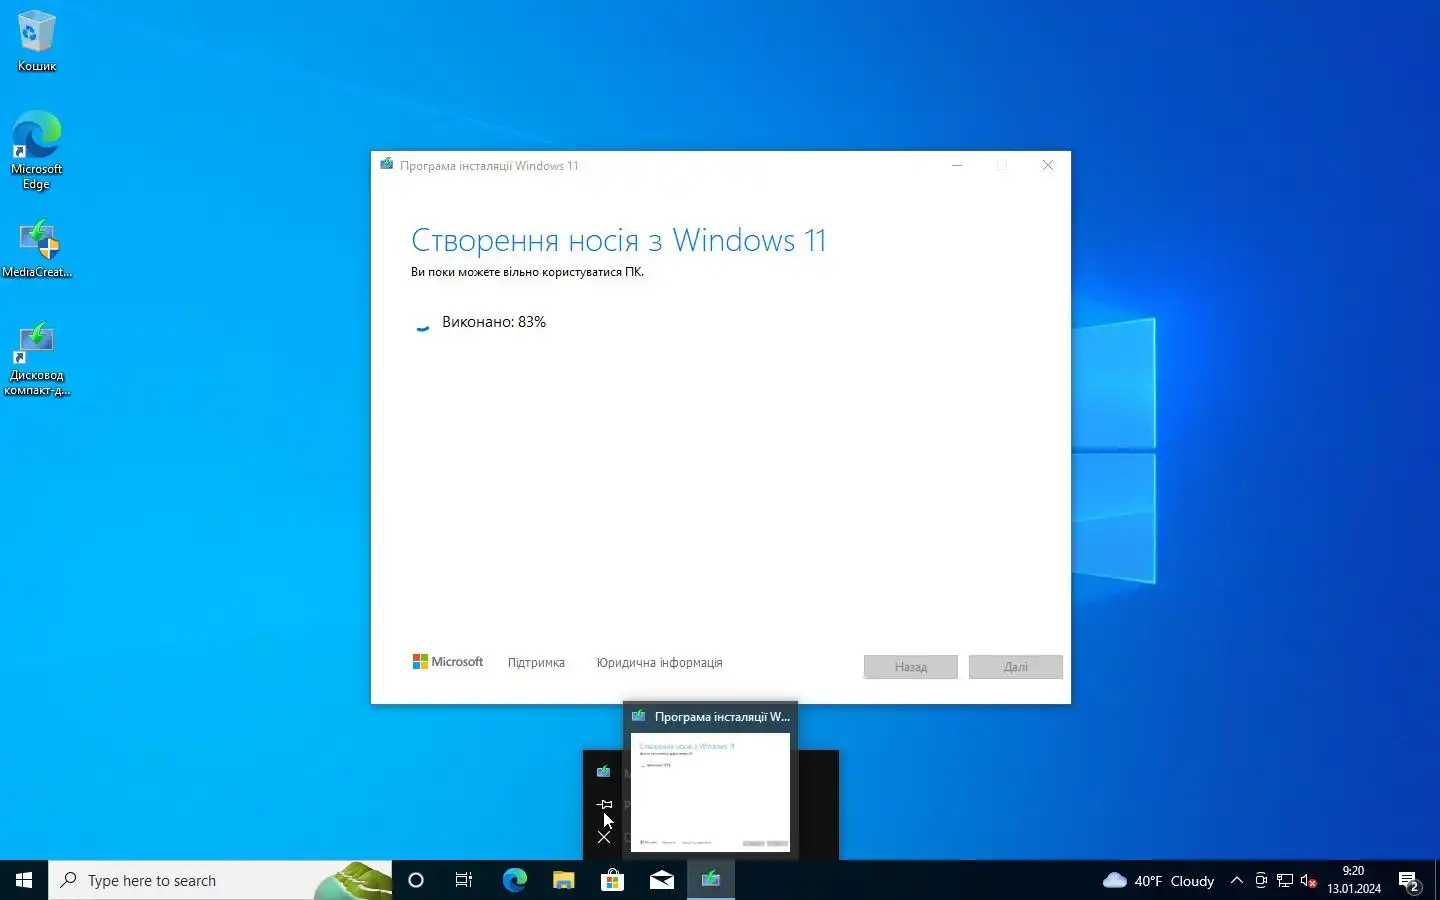1440x900 pixels.
Task: Open the Підтримка support link
Action: click(536, 662)
